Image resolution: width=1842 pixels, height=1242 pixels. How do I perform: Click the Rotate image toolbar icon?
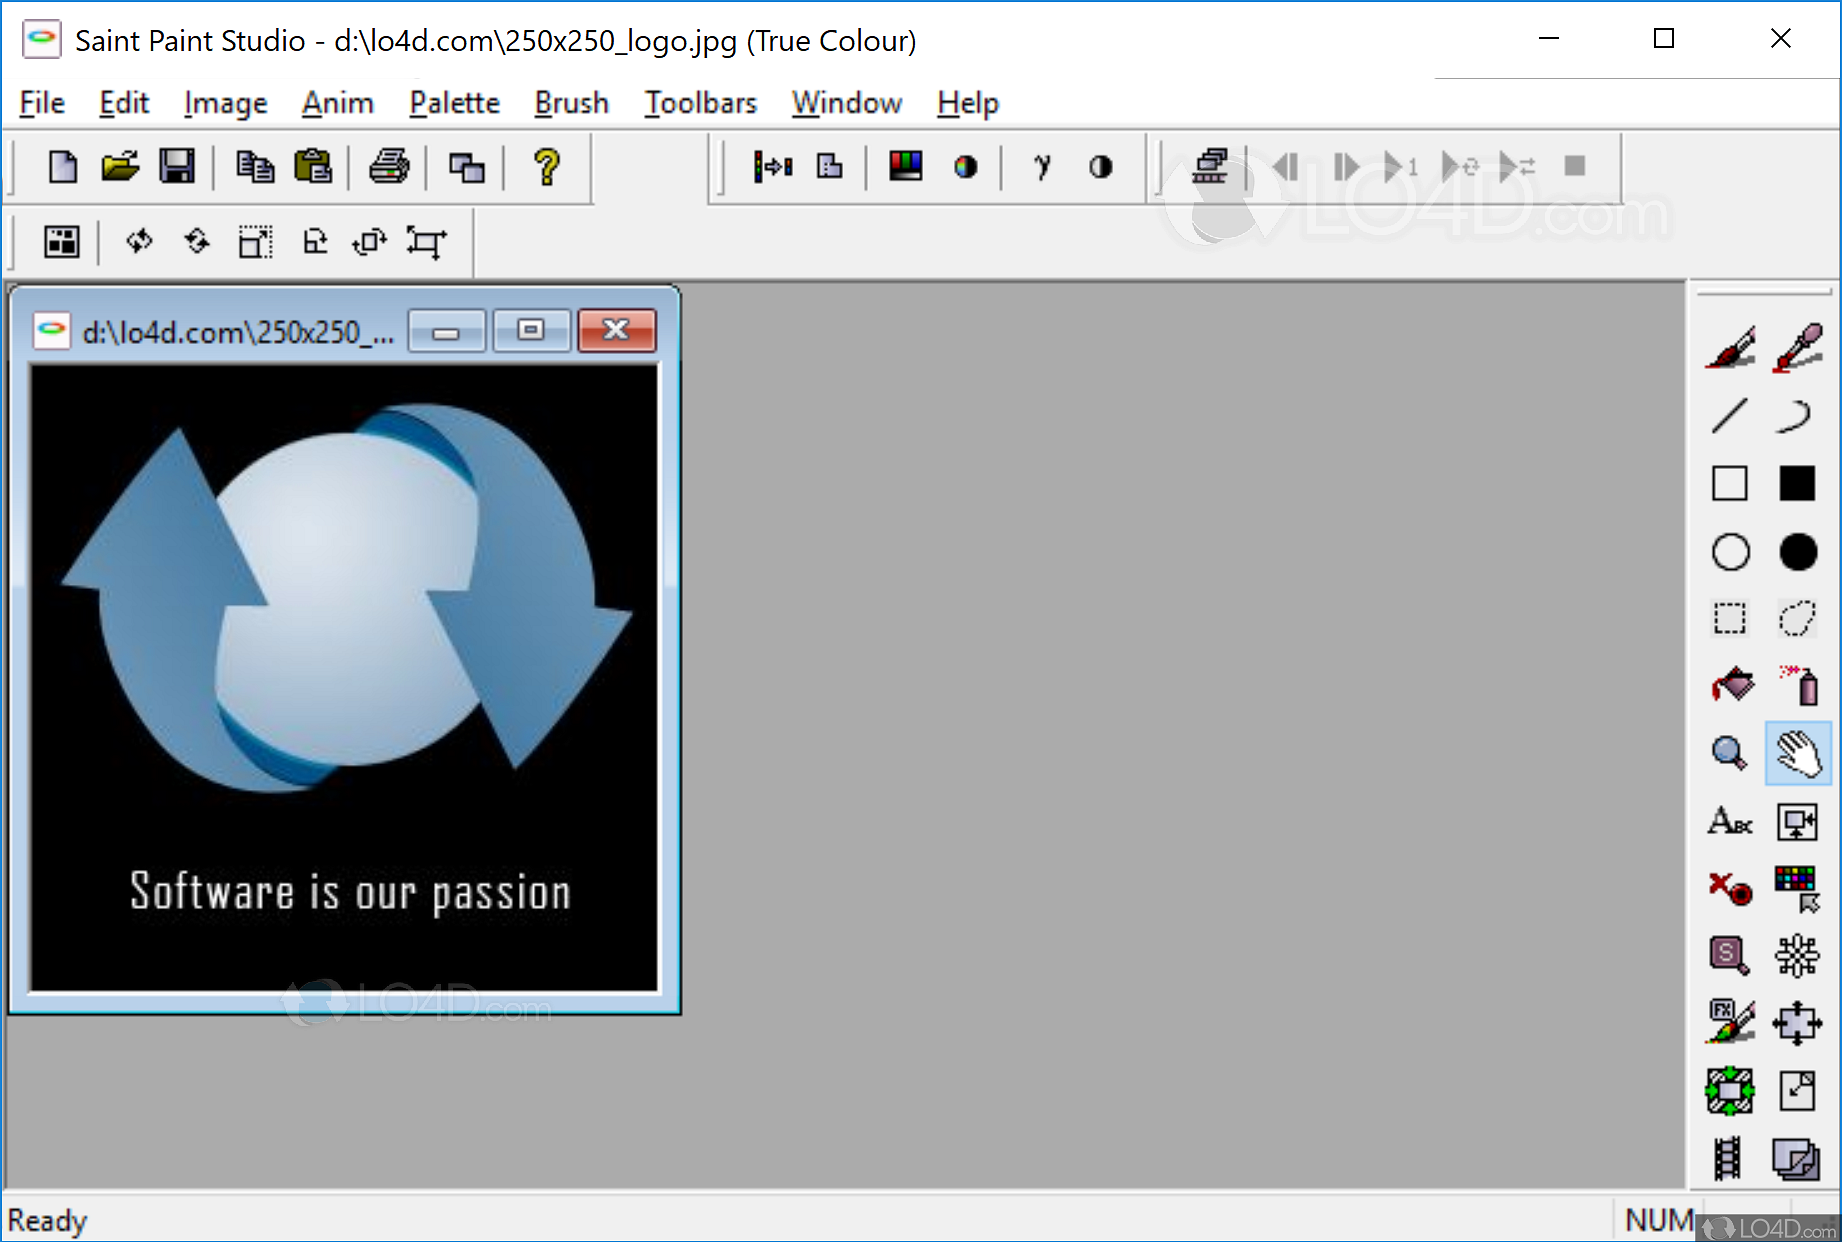(x=369, y=242)
